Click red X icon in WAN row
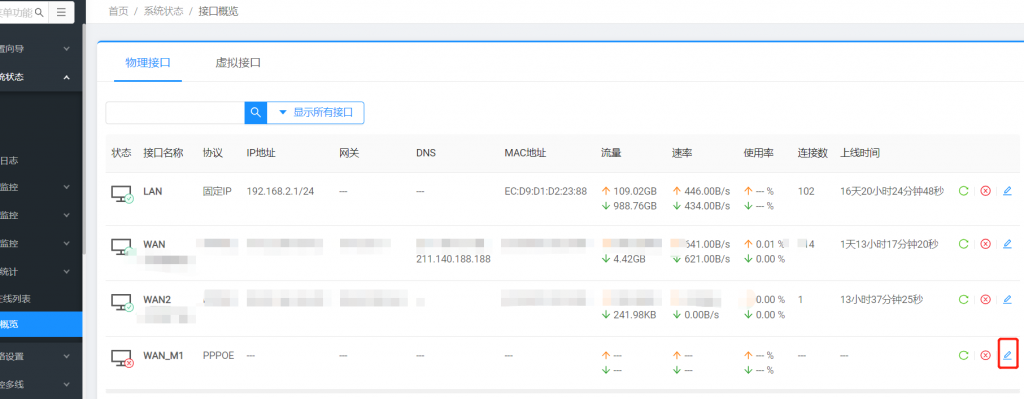 [985, 244]
